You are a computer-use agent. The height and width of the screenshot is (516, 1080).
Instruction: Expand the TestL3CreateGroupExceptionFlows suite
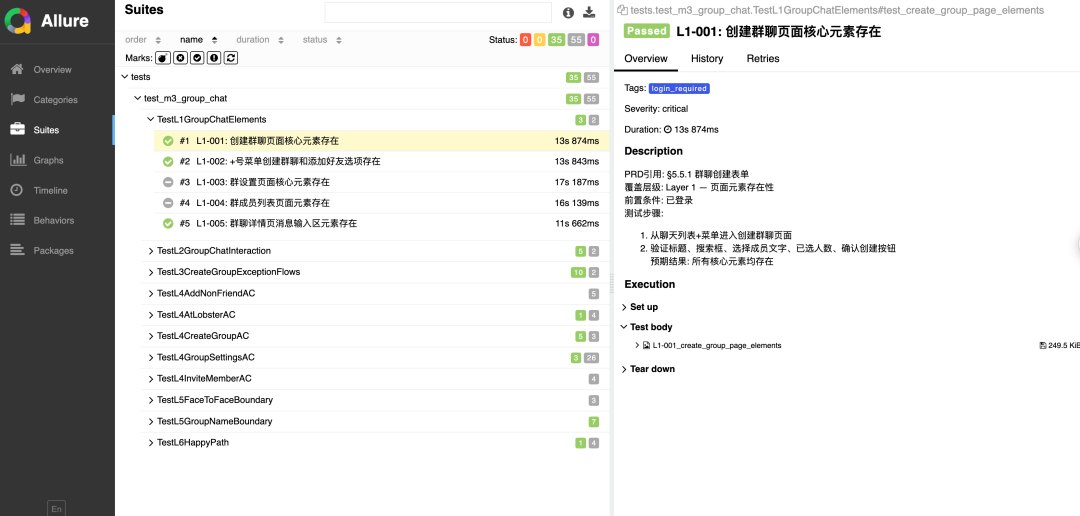click(151, 272)
